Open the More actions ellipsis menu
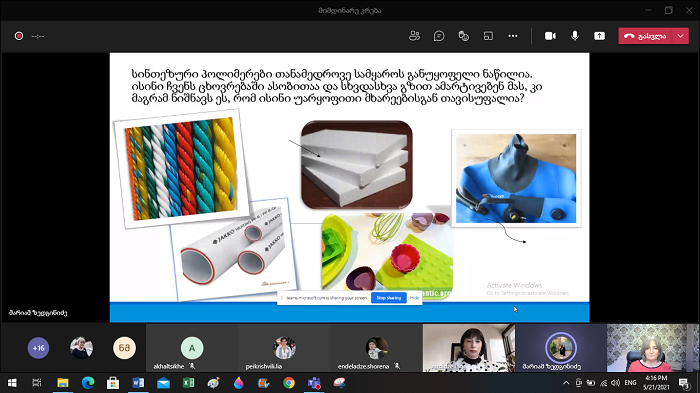Screen dimensions: 700x393 click(513, 36)
